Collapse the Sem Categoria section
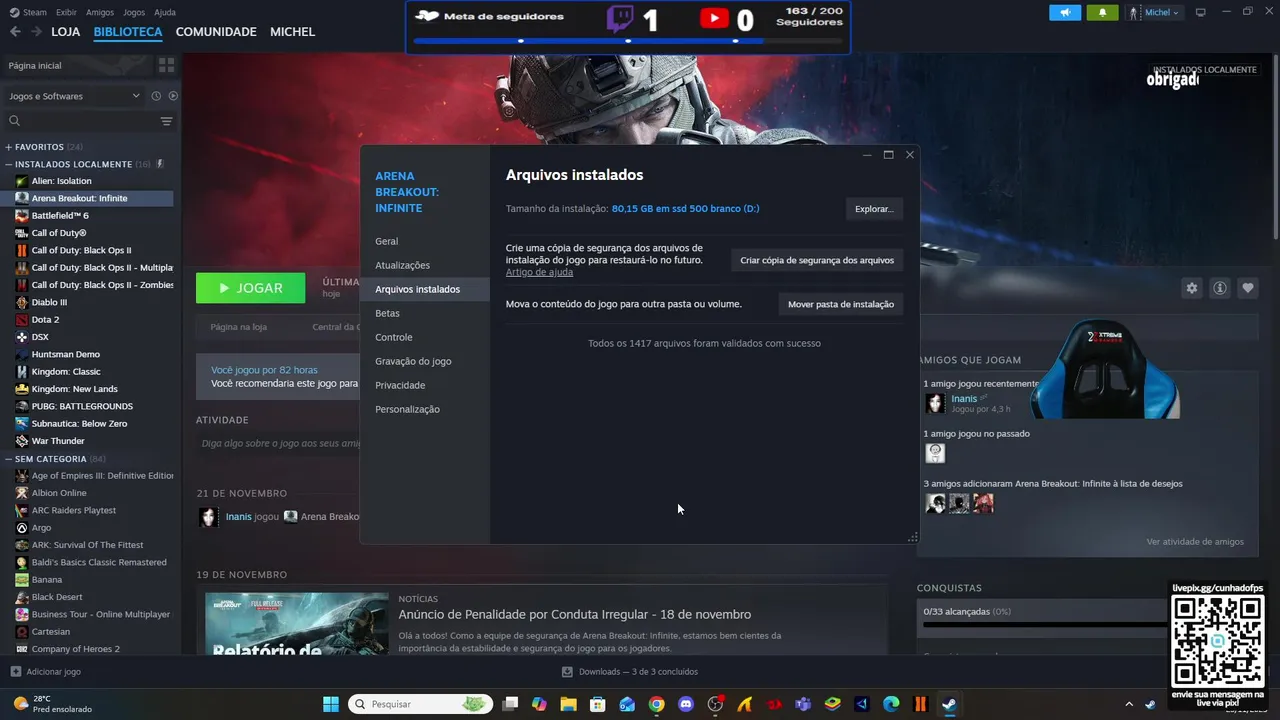This screenshot has height=720, width=1280. click(9, 459)
